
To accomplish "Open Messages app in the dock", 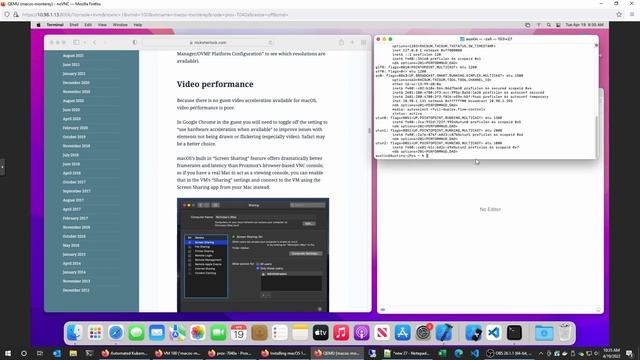I will (x=136, y=333).
